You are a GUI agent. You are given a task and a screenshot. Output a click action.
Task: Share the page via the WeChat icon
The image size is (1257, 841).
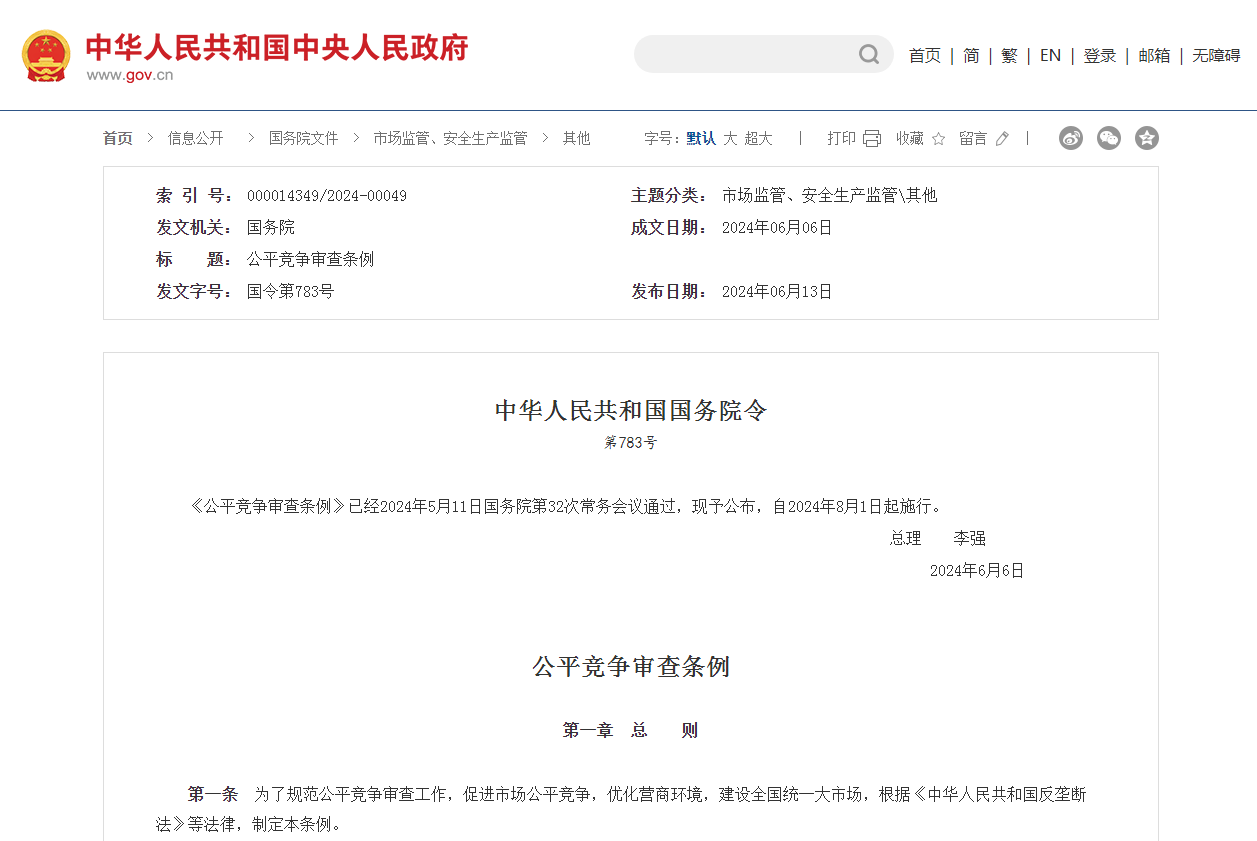(x=1108, y=138)
